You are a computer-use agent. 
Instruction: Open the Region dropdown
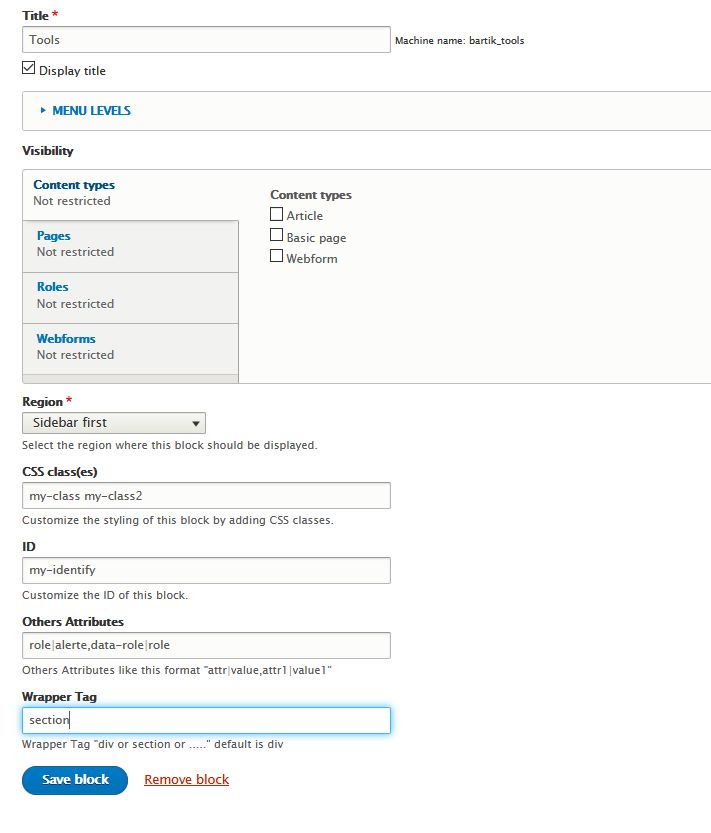coord(114,423)
